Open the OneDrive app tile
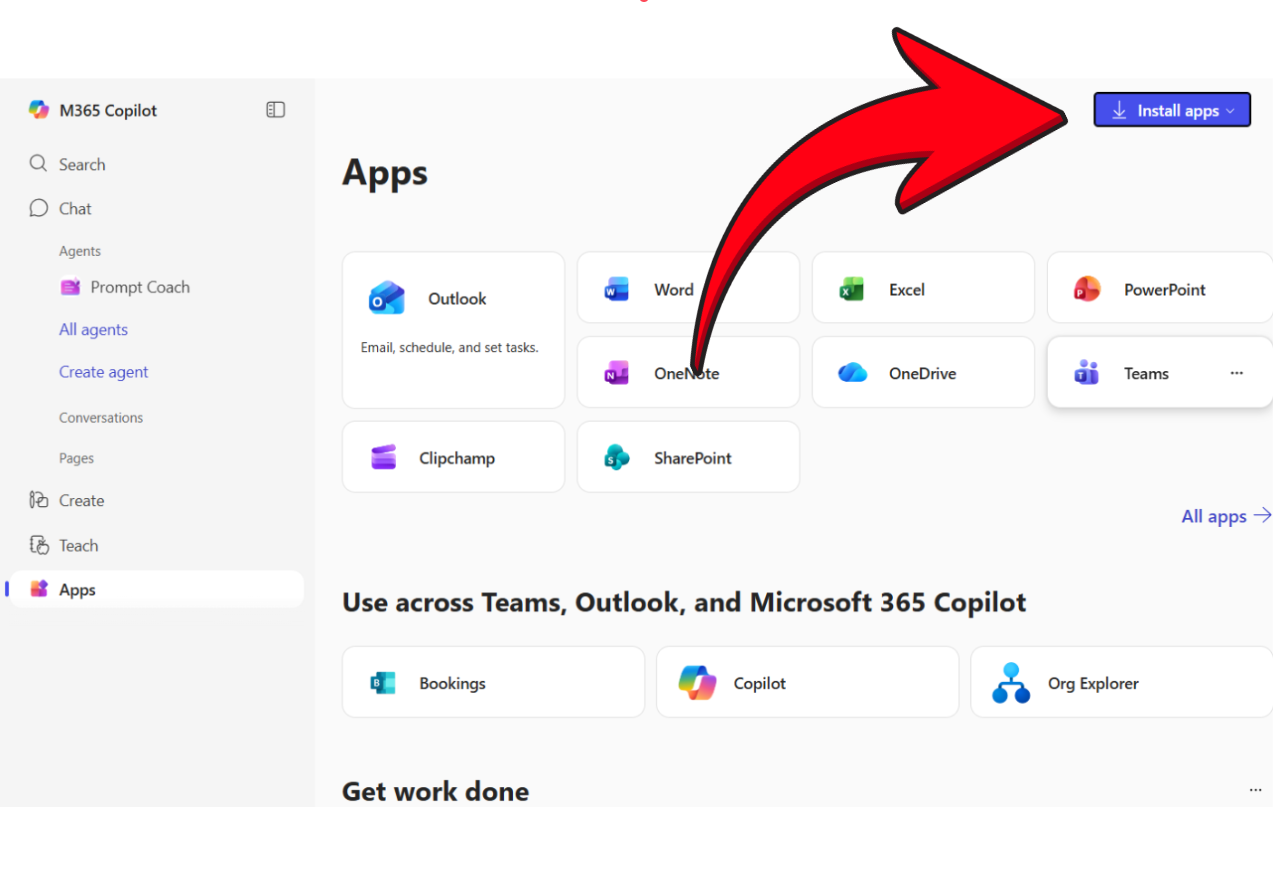 (x=922, y=373)
